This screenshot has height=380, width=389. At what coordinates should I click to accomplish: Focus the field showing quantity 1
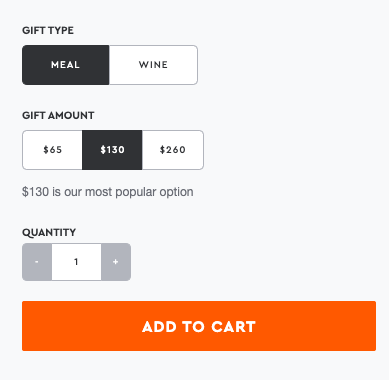(x=76, y=262)
